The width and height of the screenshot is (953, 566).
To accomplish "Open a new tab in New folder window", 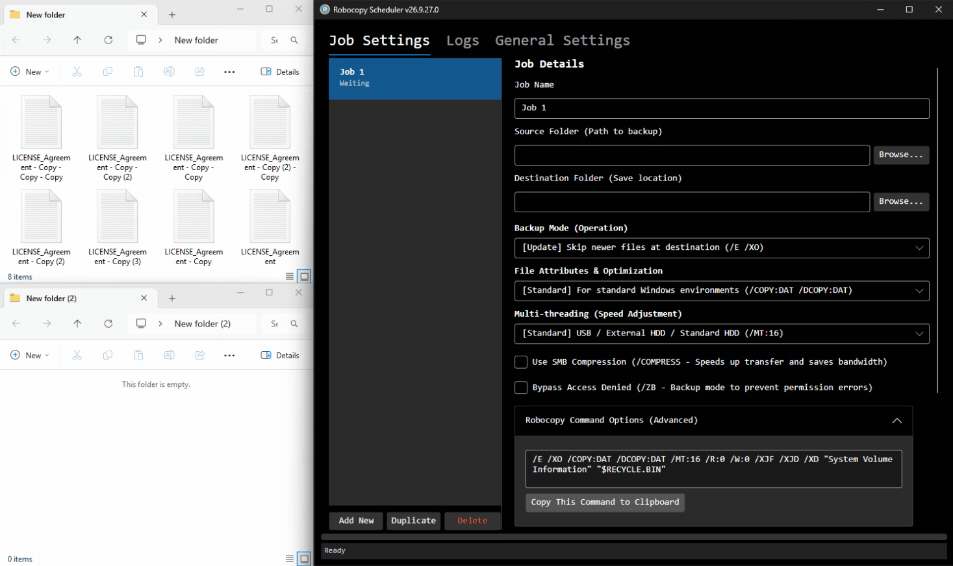I will 172,15.
